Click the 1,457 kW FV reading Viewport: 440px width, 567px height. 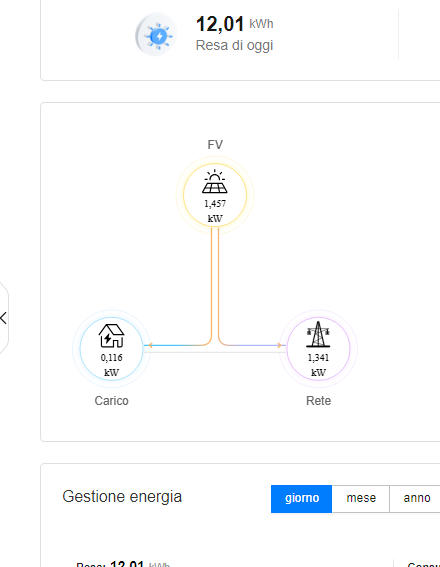coord(215,211)
